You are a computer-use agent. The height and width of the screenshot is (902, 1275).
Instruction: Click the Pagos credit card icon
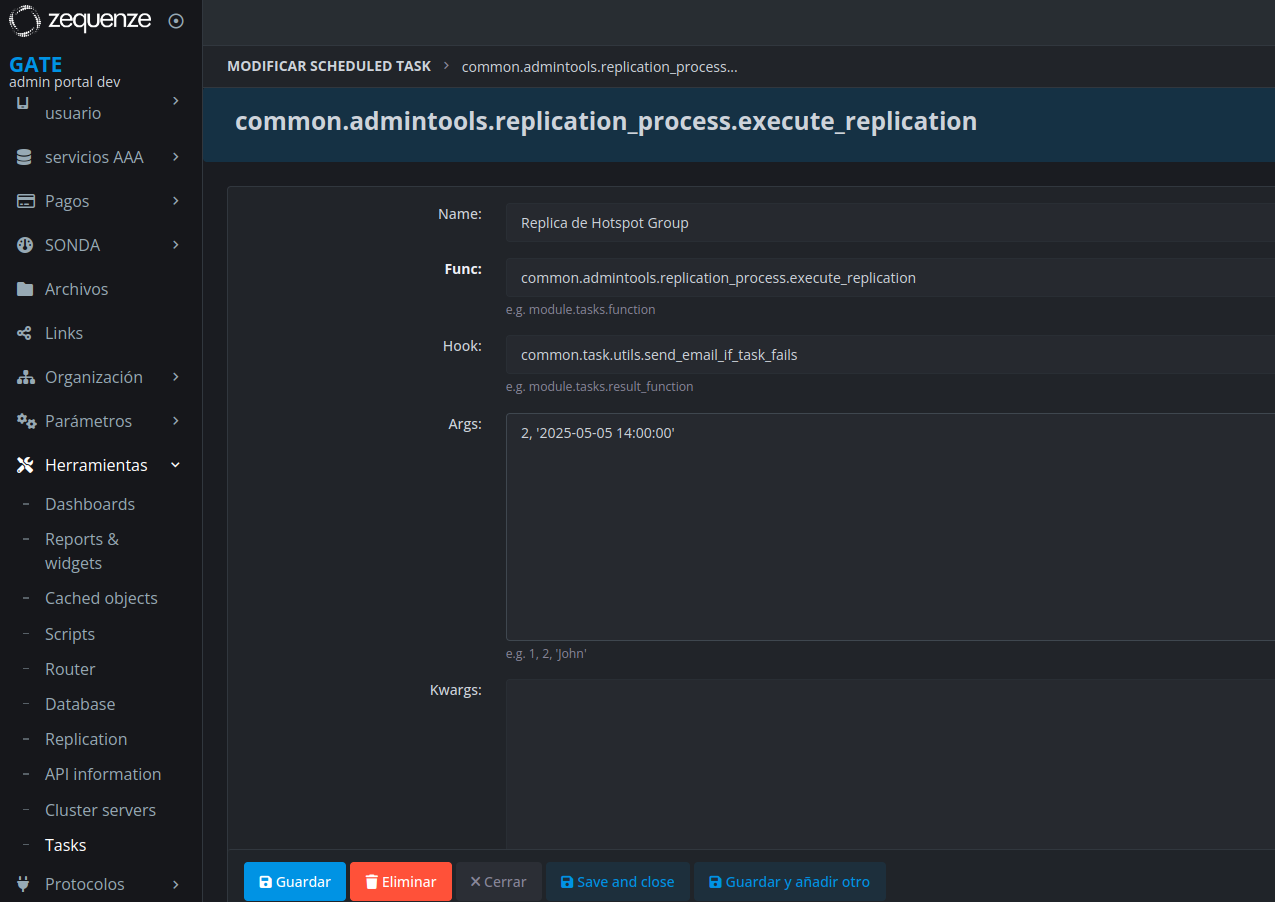pos(26,201)
